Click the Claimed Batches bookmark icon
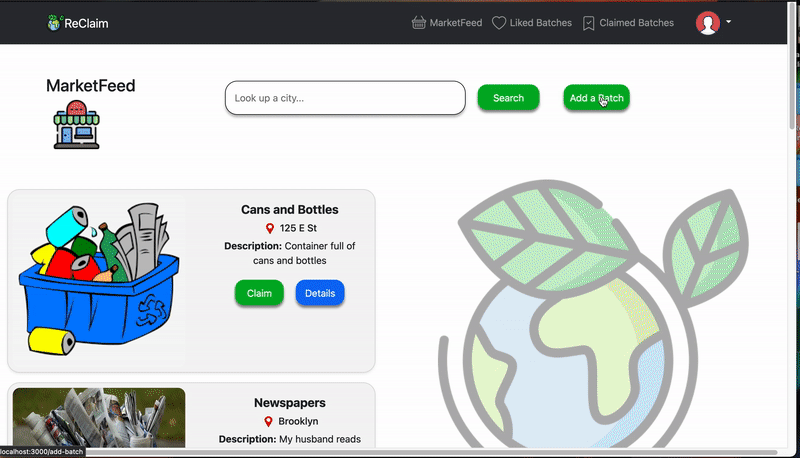800x458 pixels. (588, 23)
